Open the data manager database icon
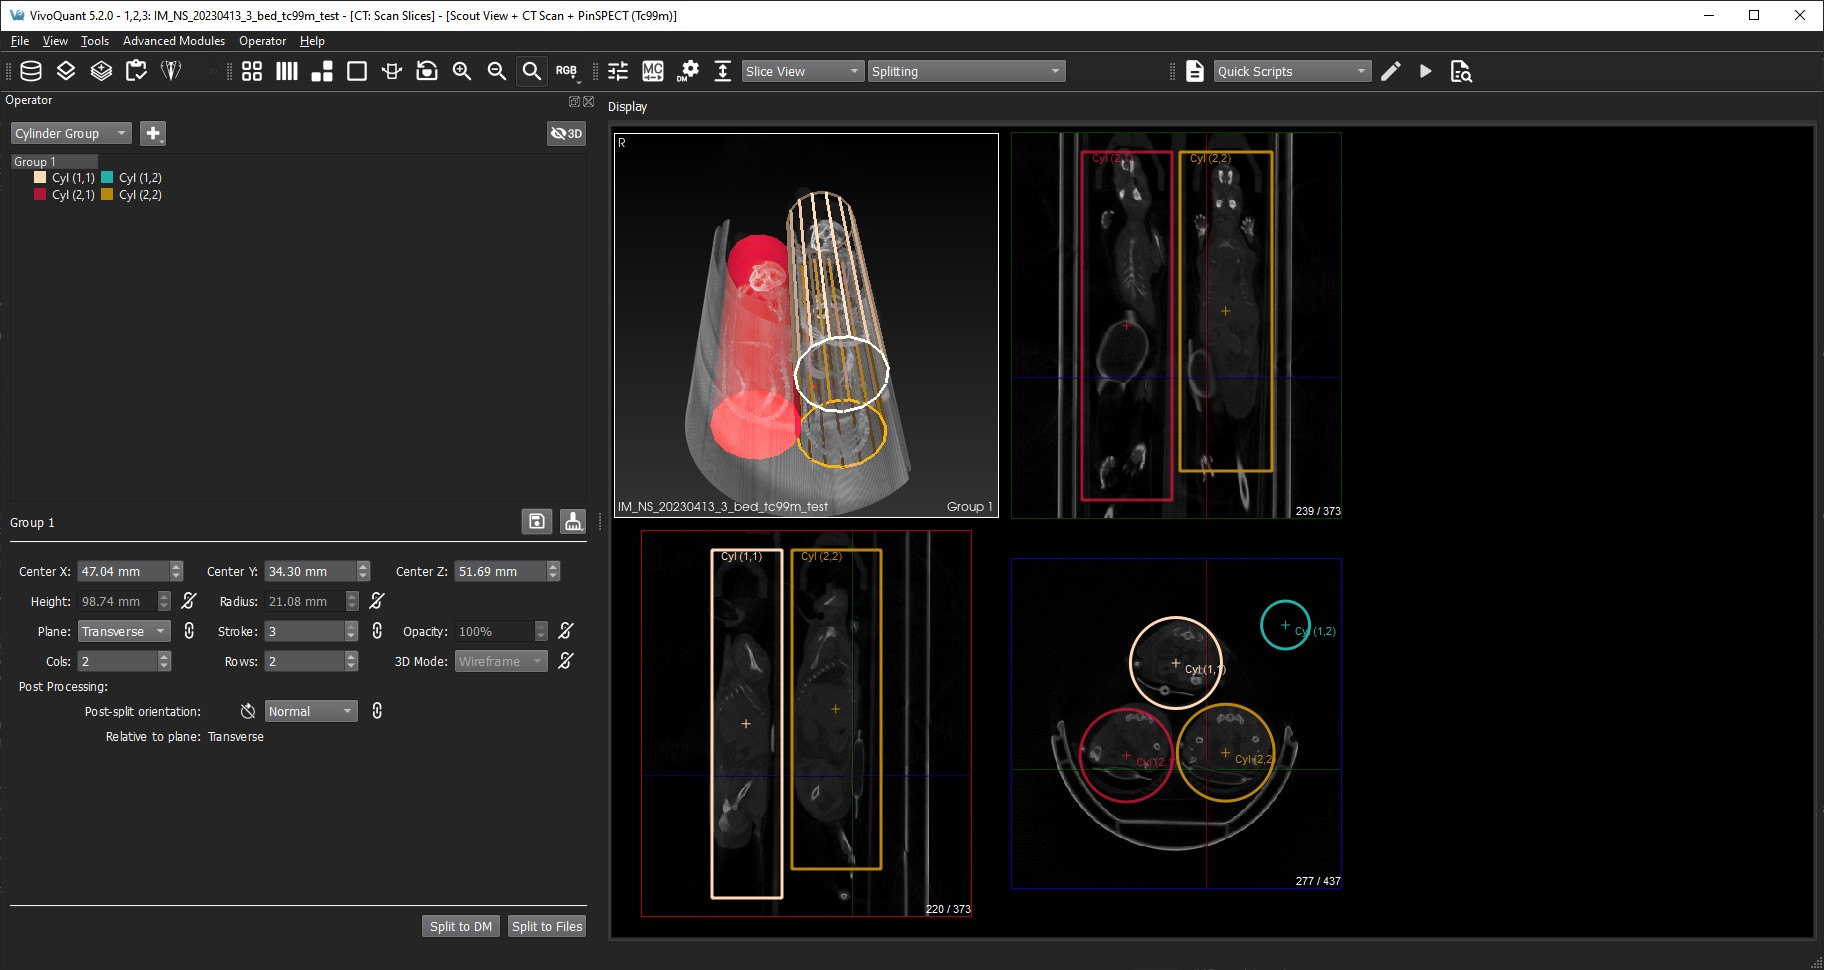Screen dimensions: 1824x970 pyautogui.click(x=31, y=71)
